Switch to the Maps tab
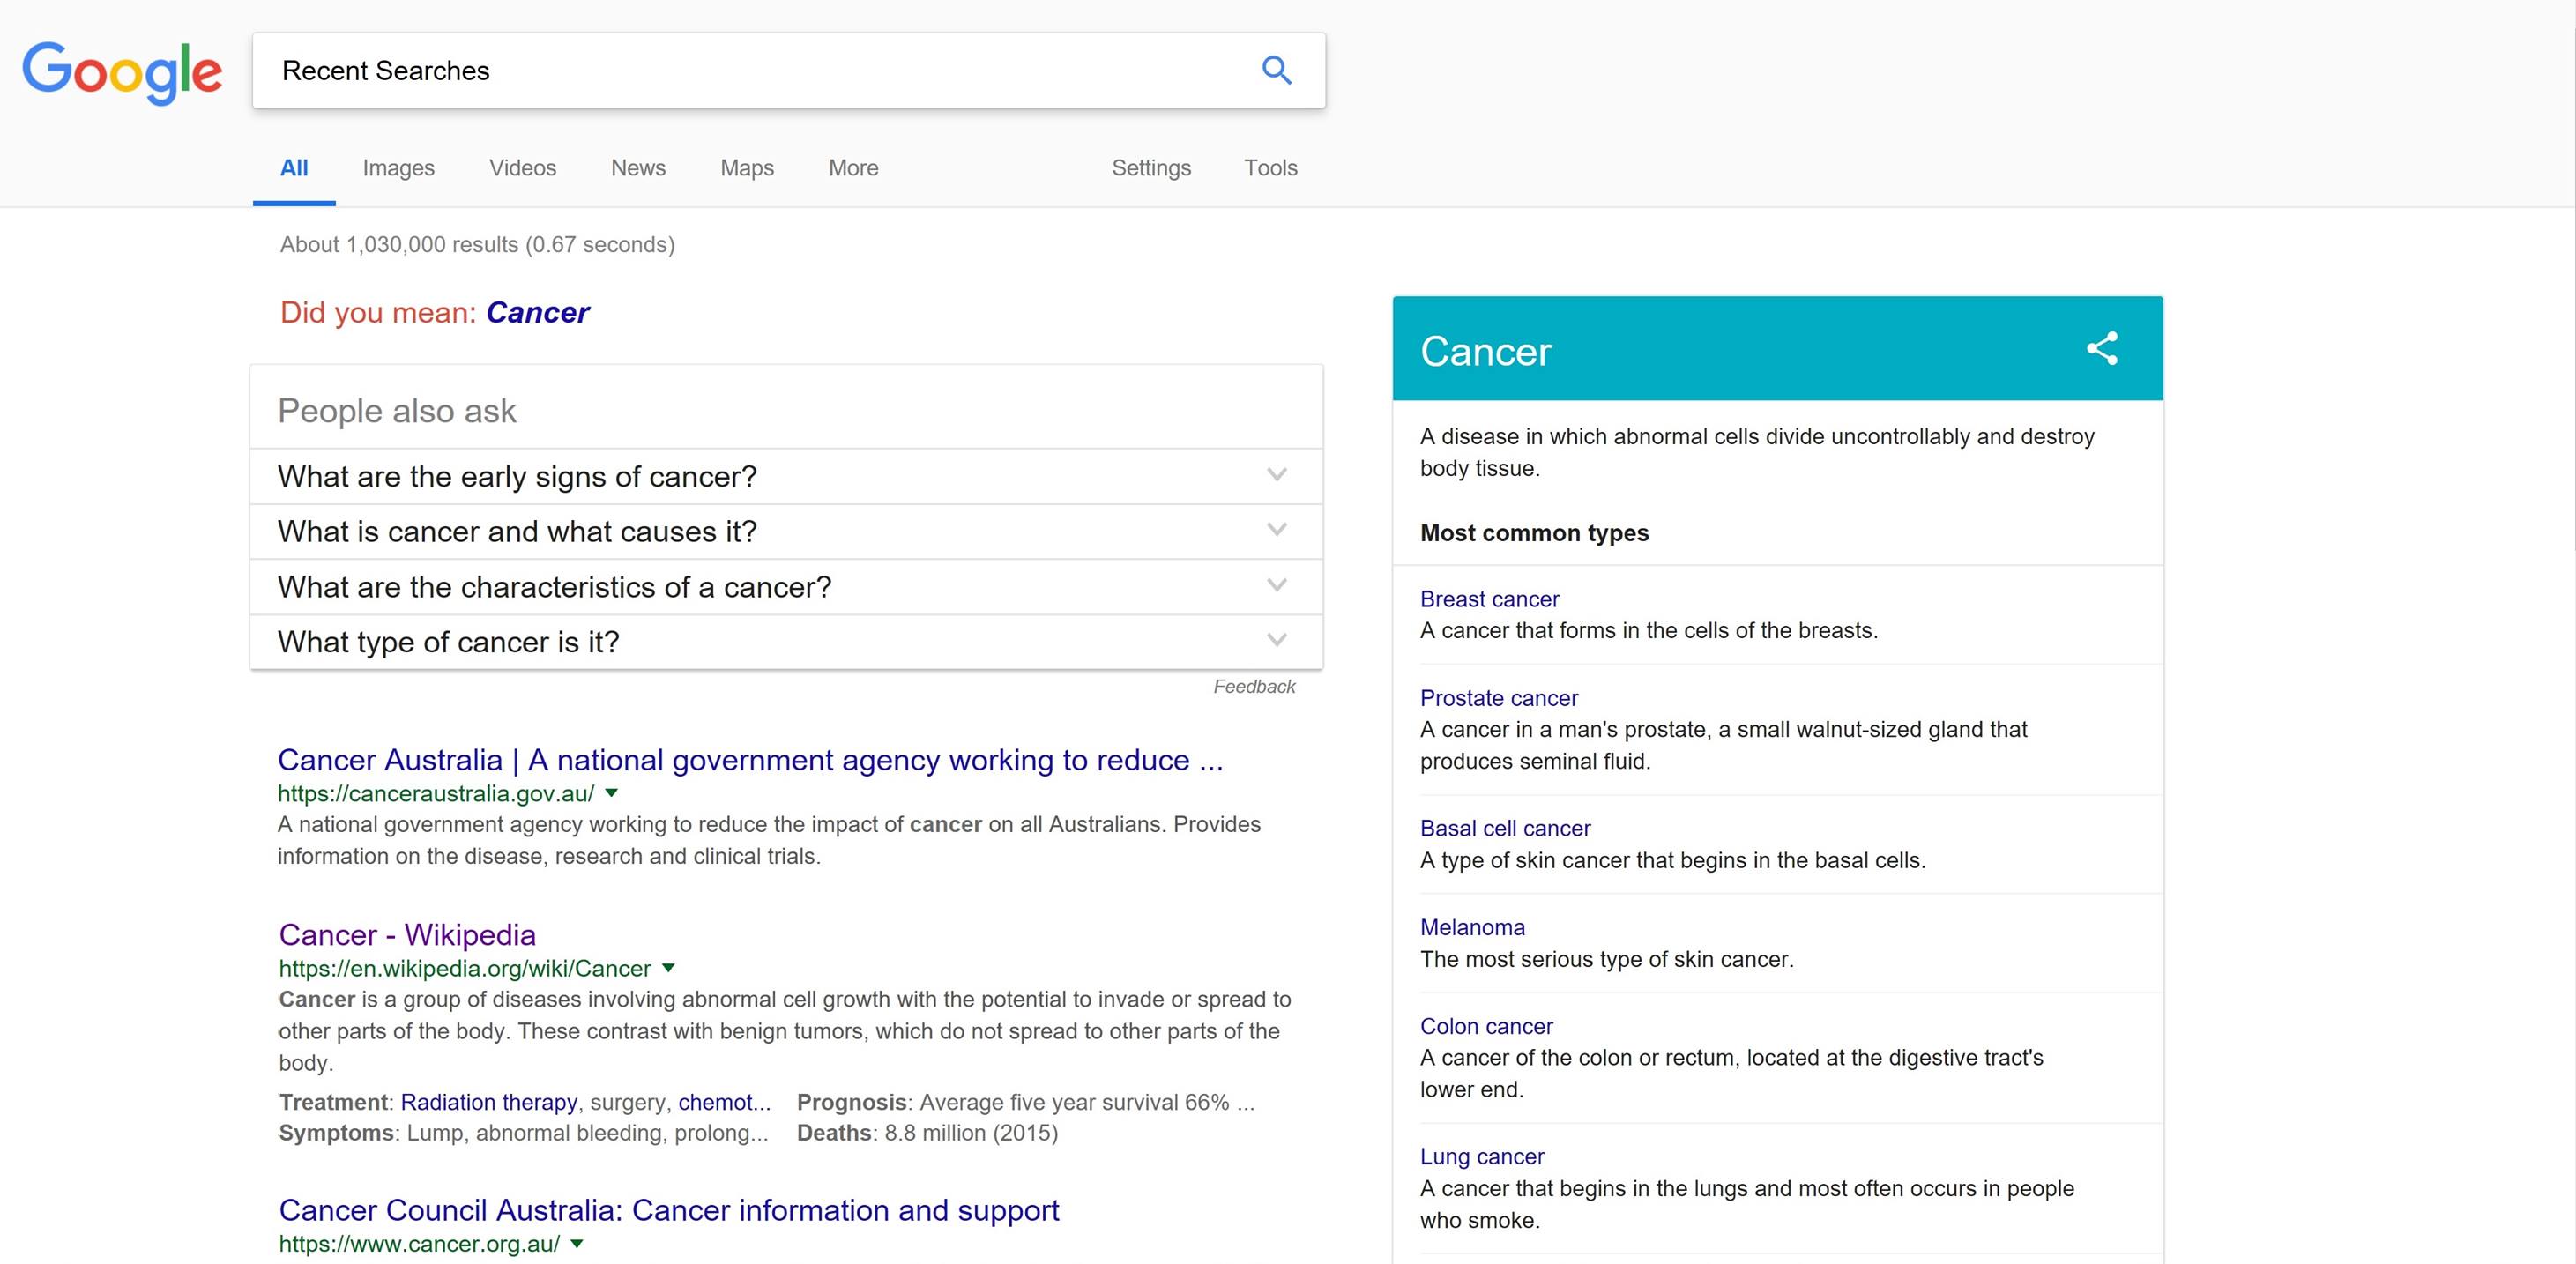Viewport: 2576px width, 1264px height. point(747,168)
